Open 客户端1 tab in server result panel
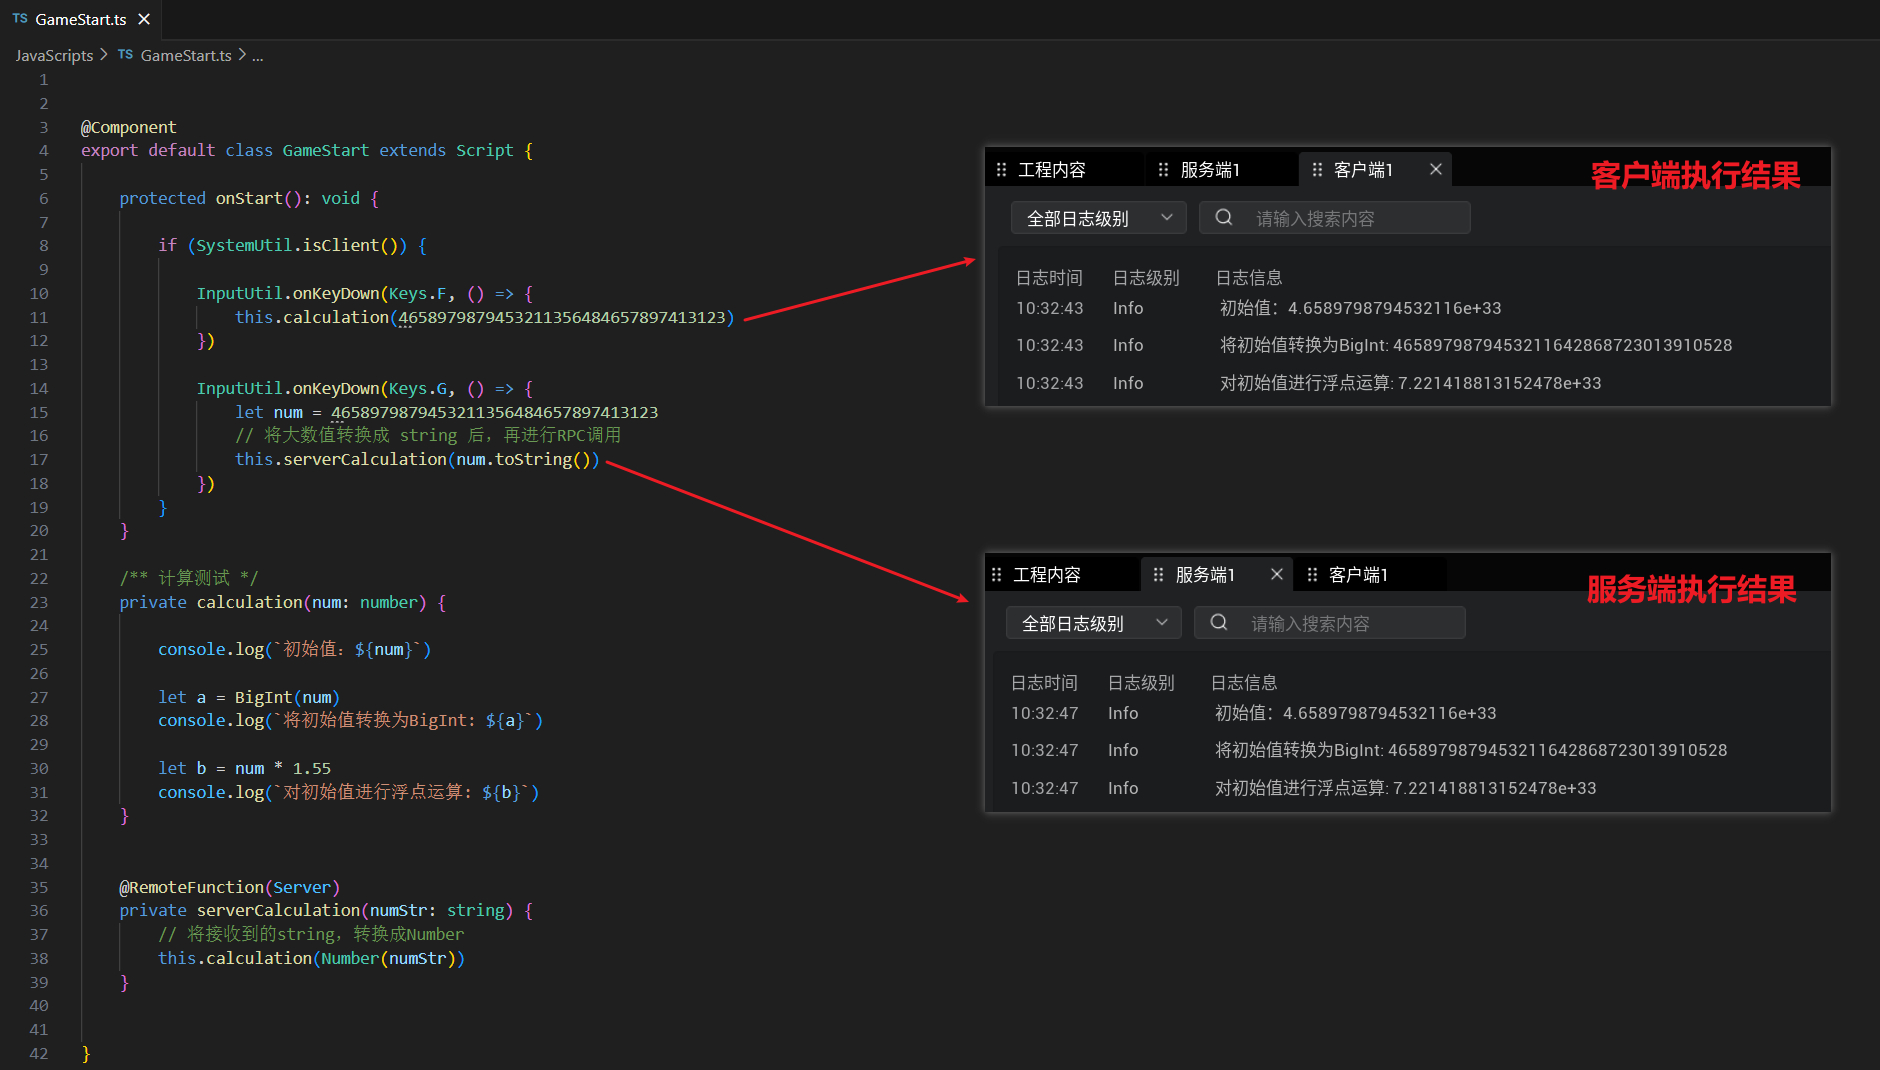Viewport: 1880px width, 1070px height. tap(1358, 575)
